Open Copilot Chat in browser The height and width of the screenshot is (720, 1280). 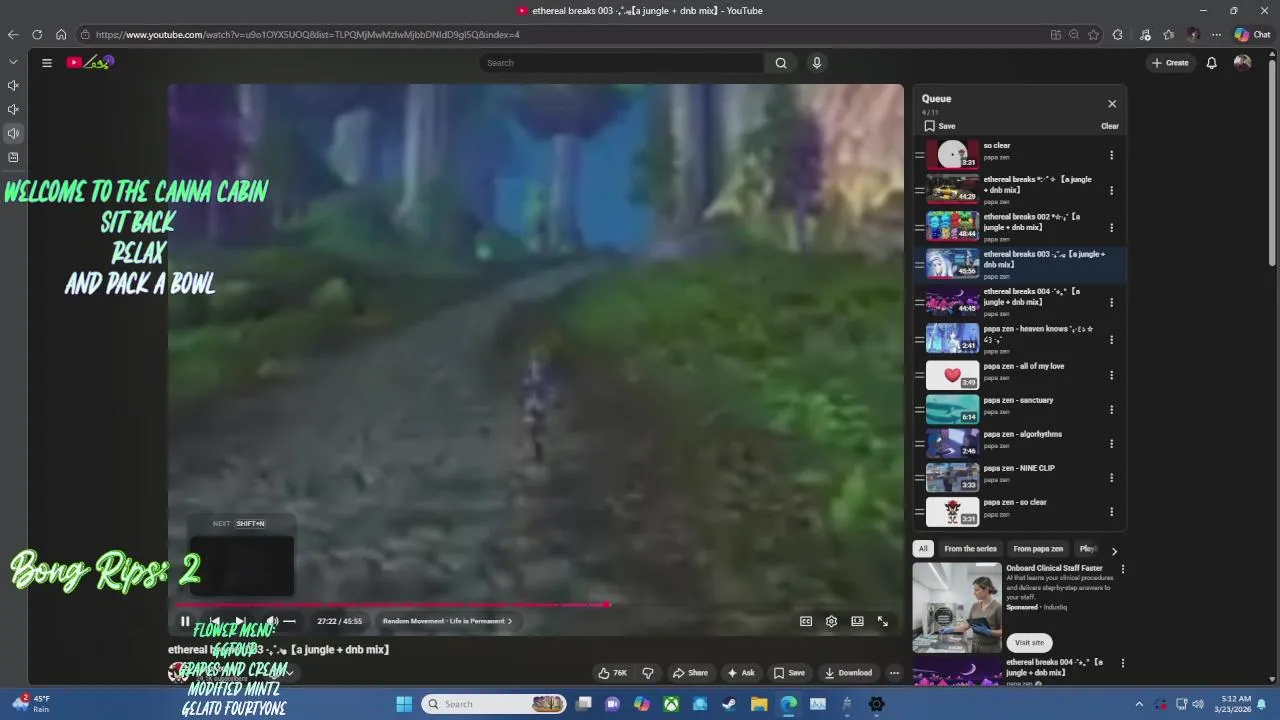point(1252,35)
